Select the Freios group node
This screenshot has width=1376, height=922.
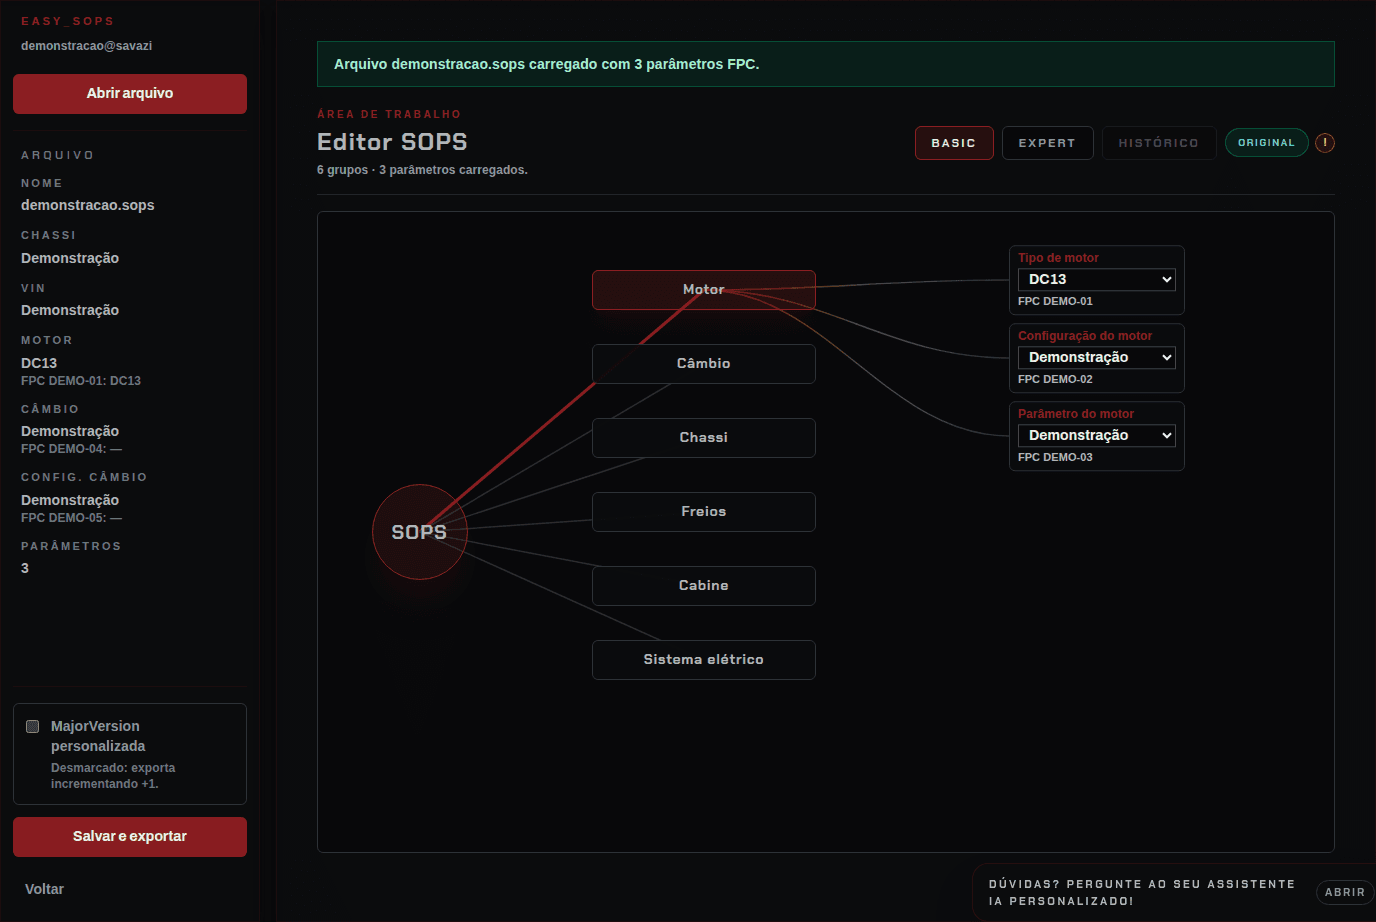coord(704,512)
